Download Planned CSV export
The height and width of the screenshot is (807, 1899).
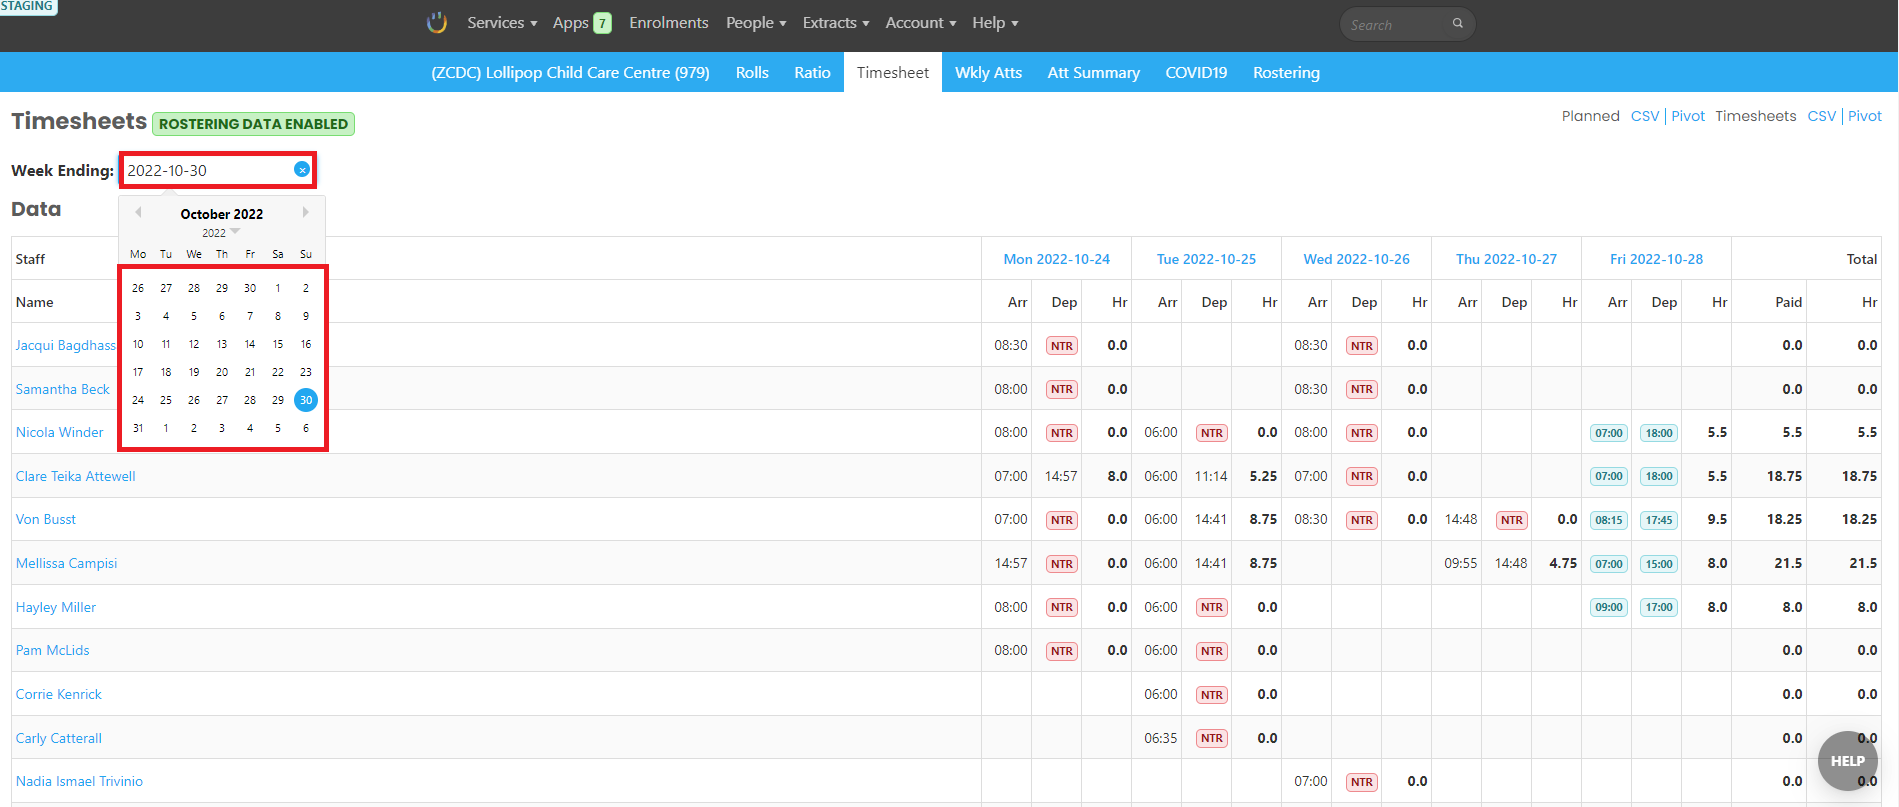point(1644,116)
